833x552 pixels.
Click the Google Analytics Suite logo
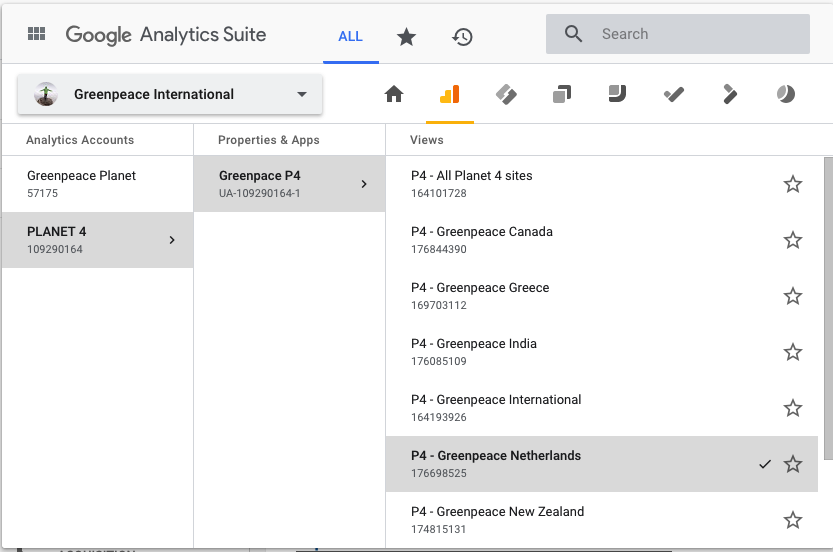(x=166, y=35)
